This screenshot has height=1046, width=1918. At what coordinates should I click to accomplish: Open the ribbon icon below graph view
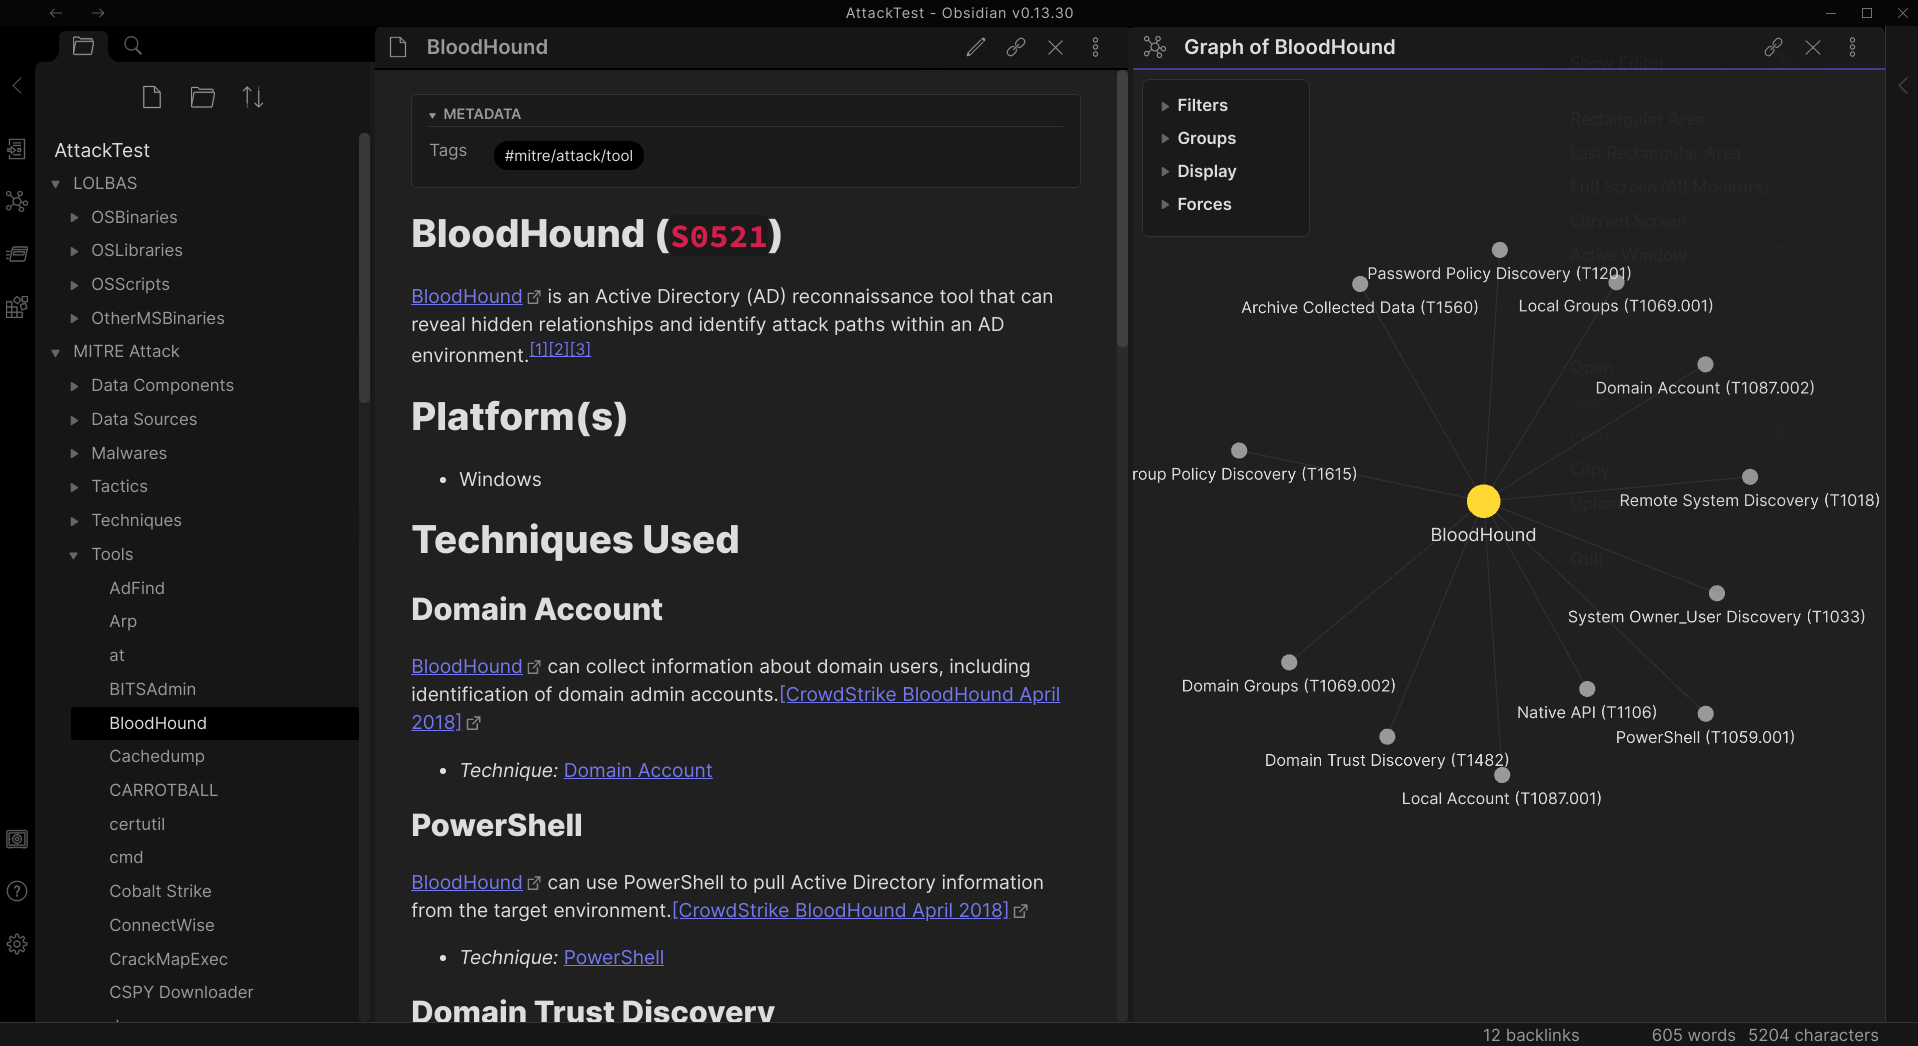[x=17, y=254]
